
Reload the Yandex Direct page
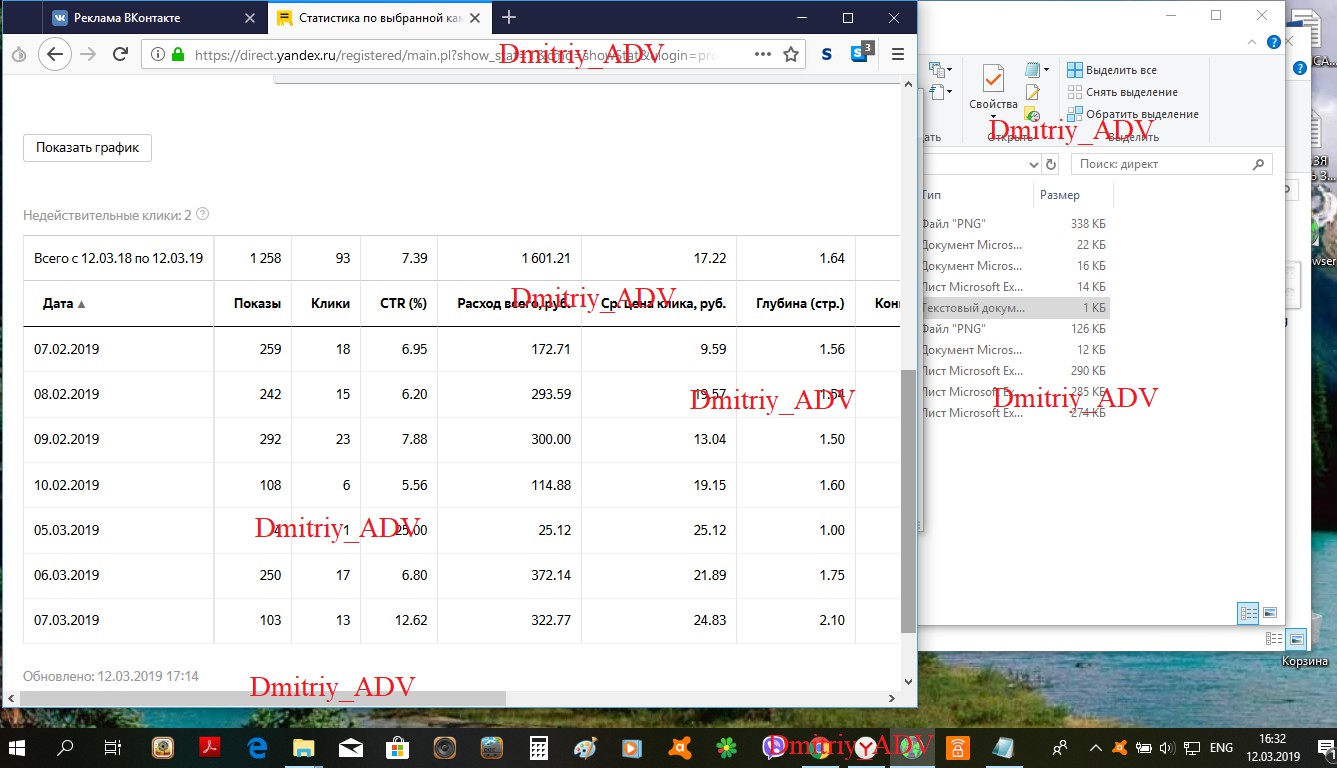tap(120, 54)
